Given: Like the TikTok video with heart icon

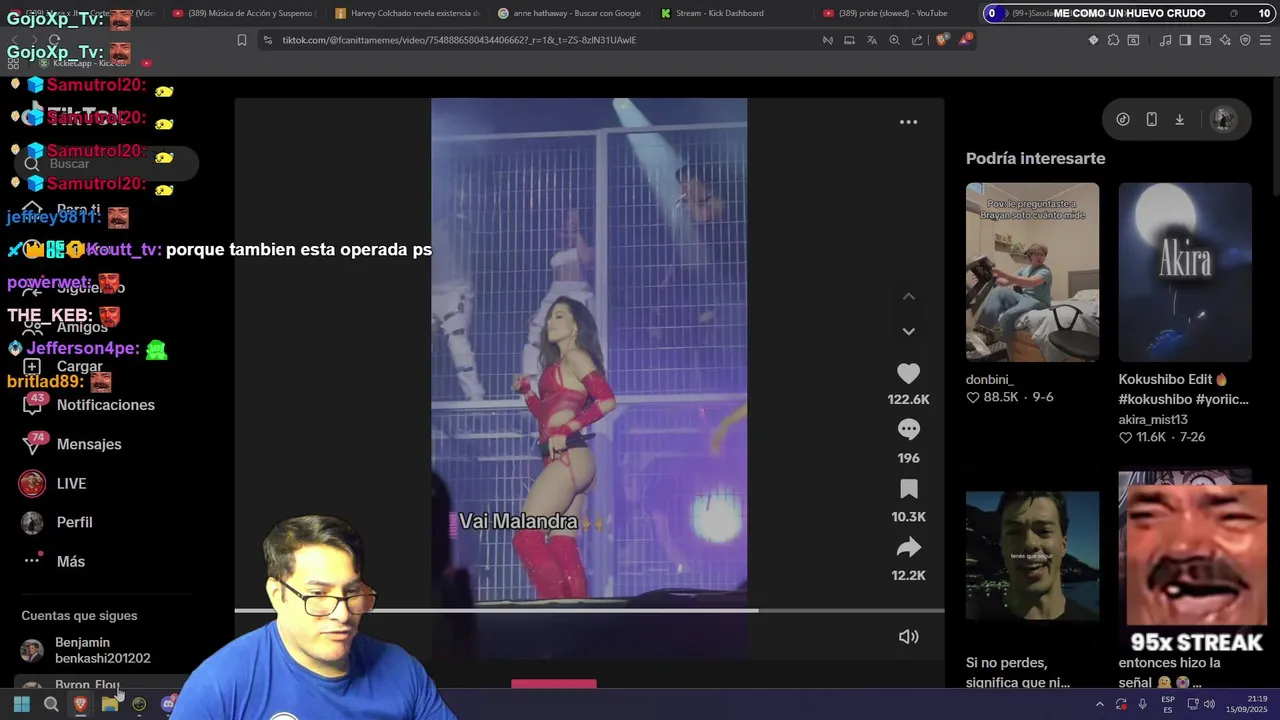Looking at the screenshot, I should coord(908,373).
